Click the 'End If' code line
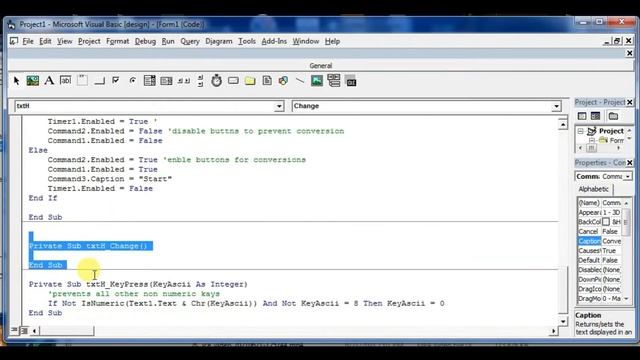This screenshot has height=360, width=640. click(x=43, y=198)
